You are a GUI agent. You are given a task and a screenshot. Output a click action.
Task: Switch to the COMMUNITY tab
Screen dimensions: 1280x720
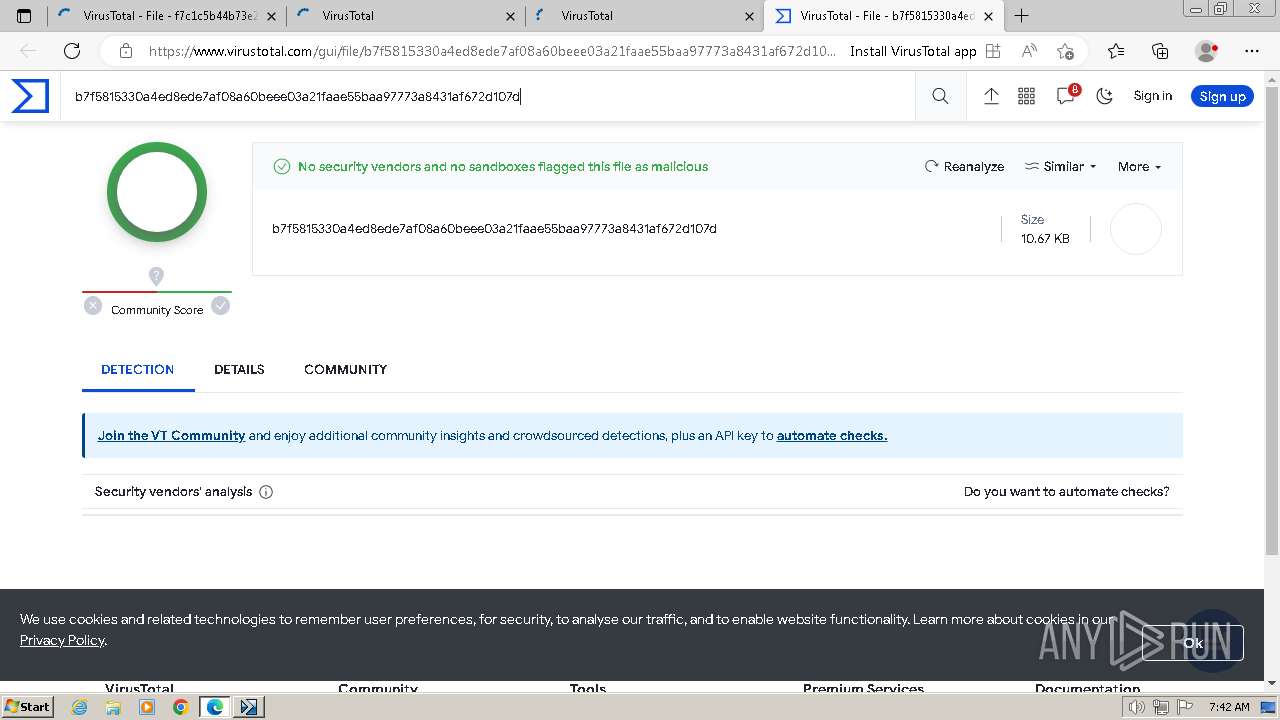point(345,369)
